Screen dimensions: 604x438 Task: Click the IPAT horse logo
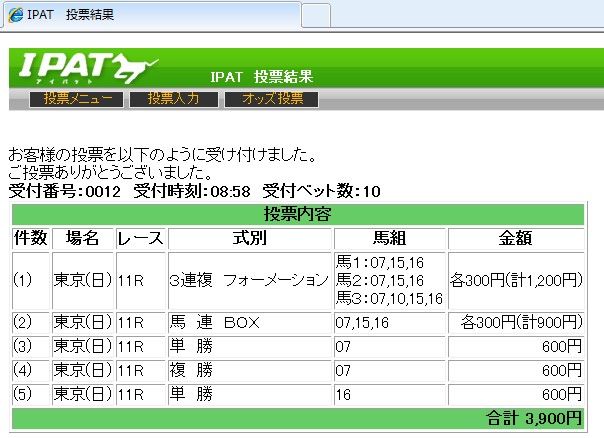pyautogui.click(x=88, y=68)
